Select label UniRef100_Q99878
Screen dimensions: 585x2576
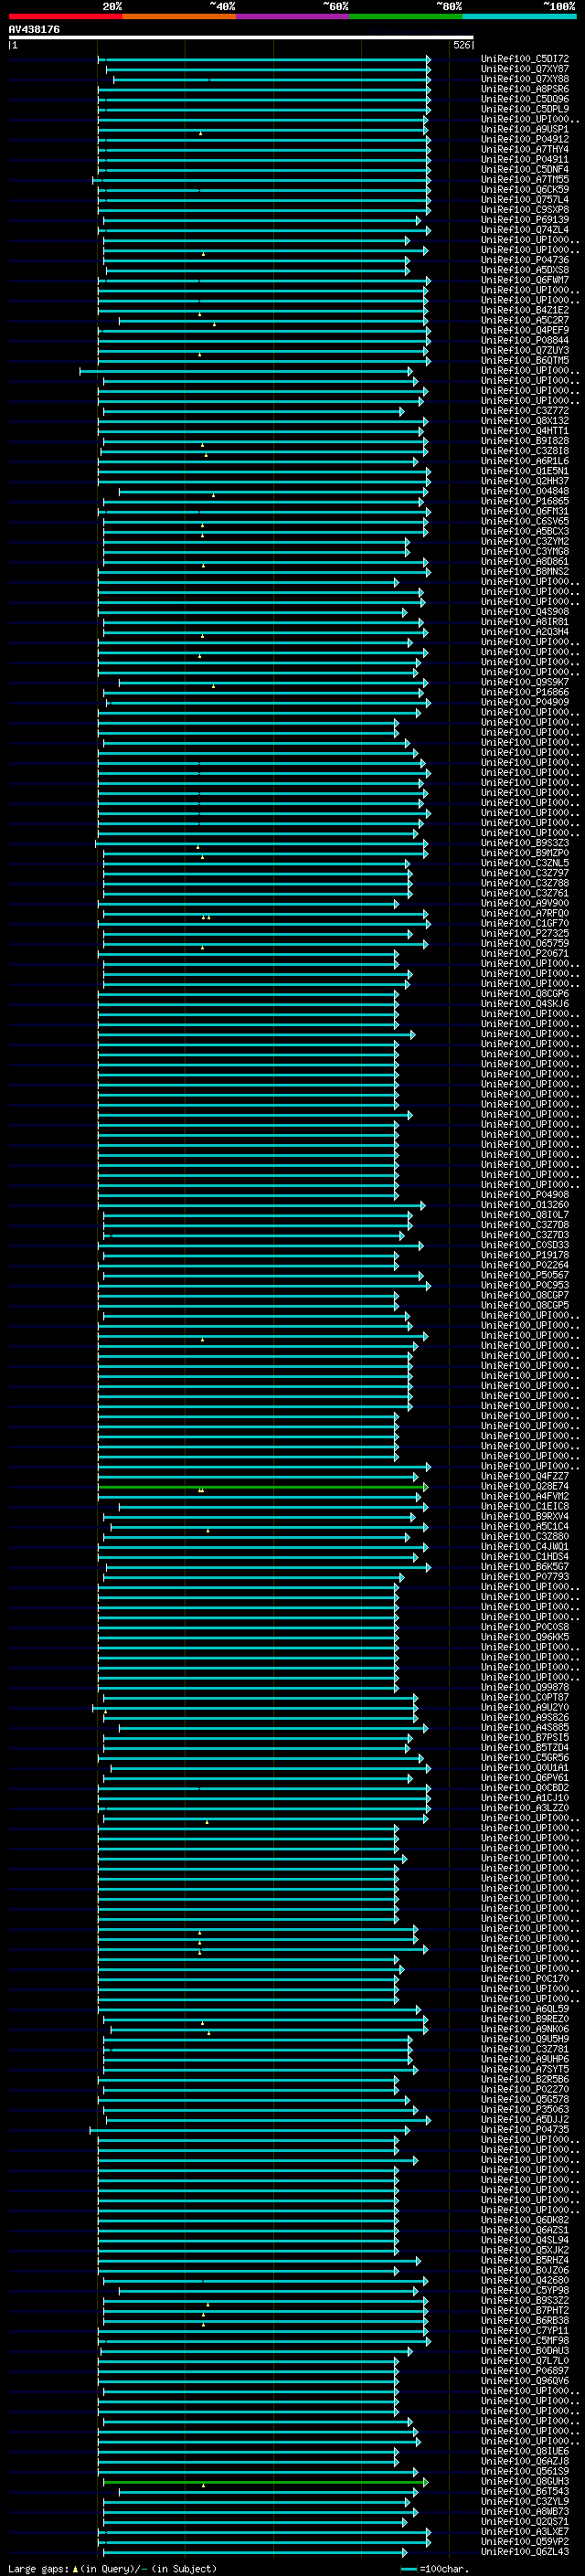pos(525,1687)
